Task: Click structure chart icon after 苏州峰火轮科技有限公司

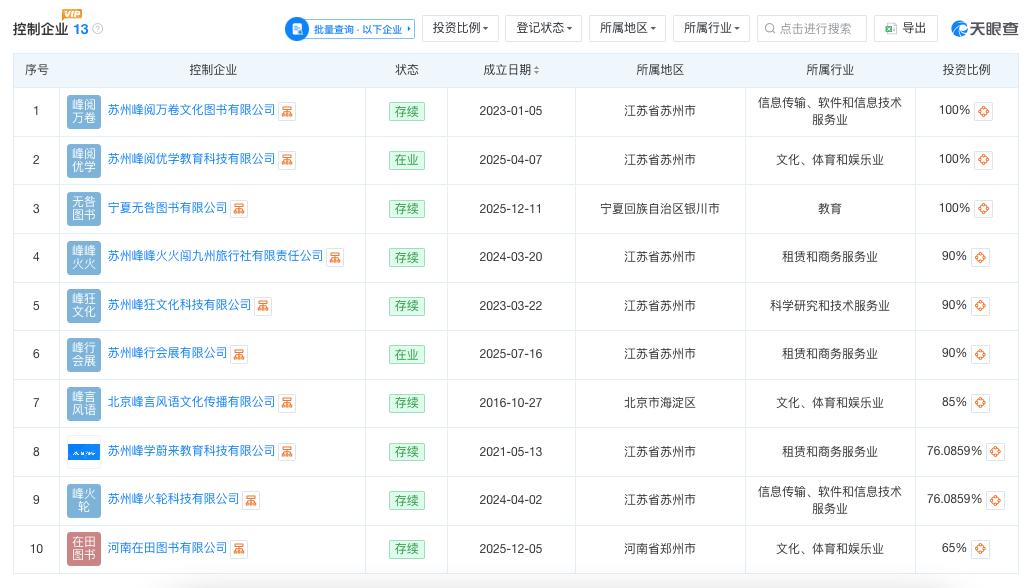Action: (x=251, y=500)
